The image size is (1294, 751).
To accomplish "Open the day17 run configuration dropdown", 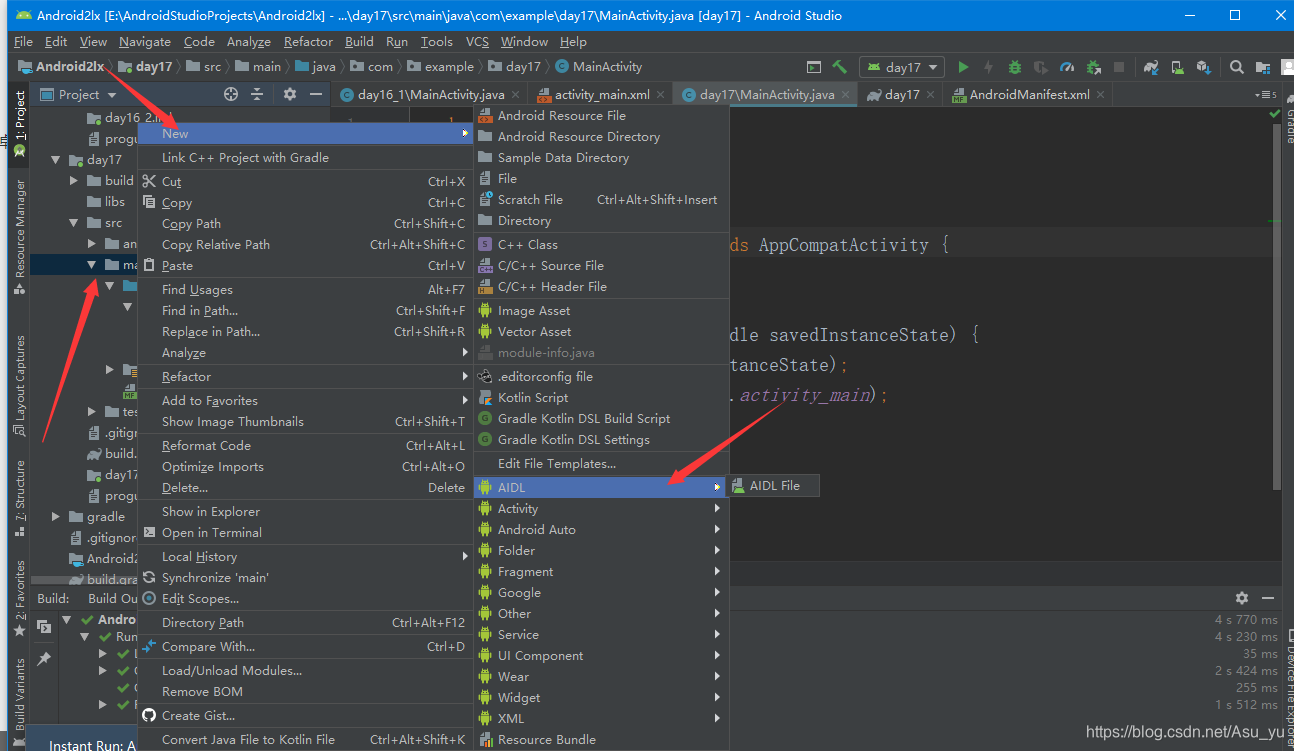I will tap(902, 67).
